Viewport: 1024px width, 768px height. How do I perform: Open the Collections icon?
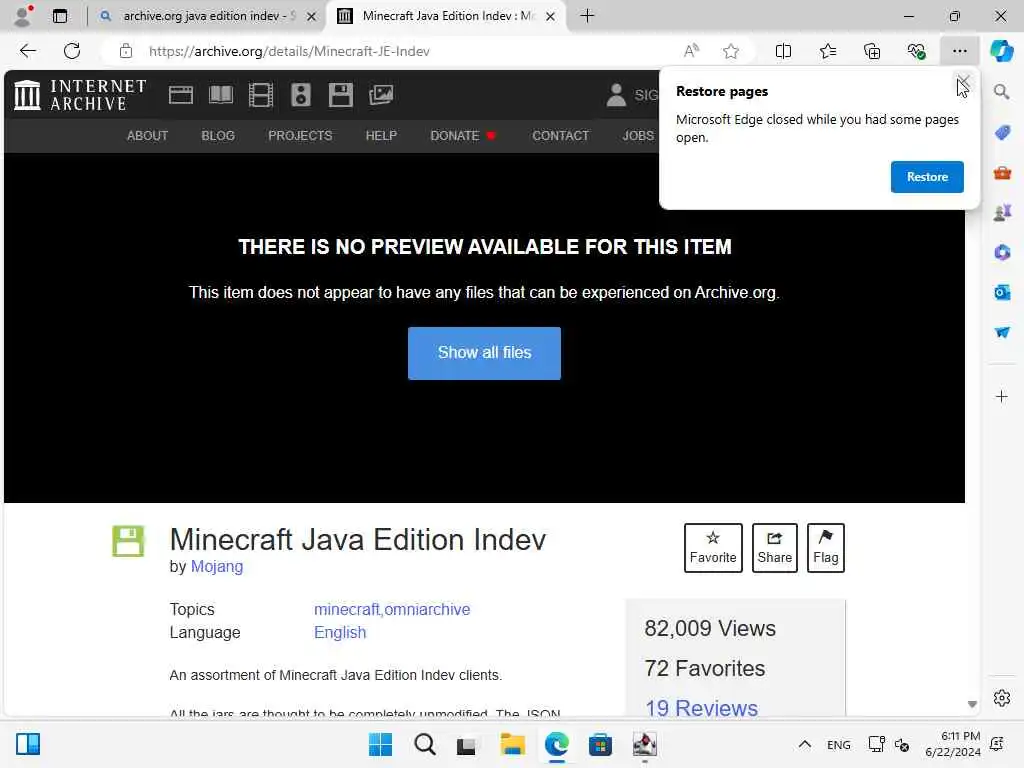pos(872,51)
